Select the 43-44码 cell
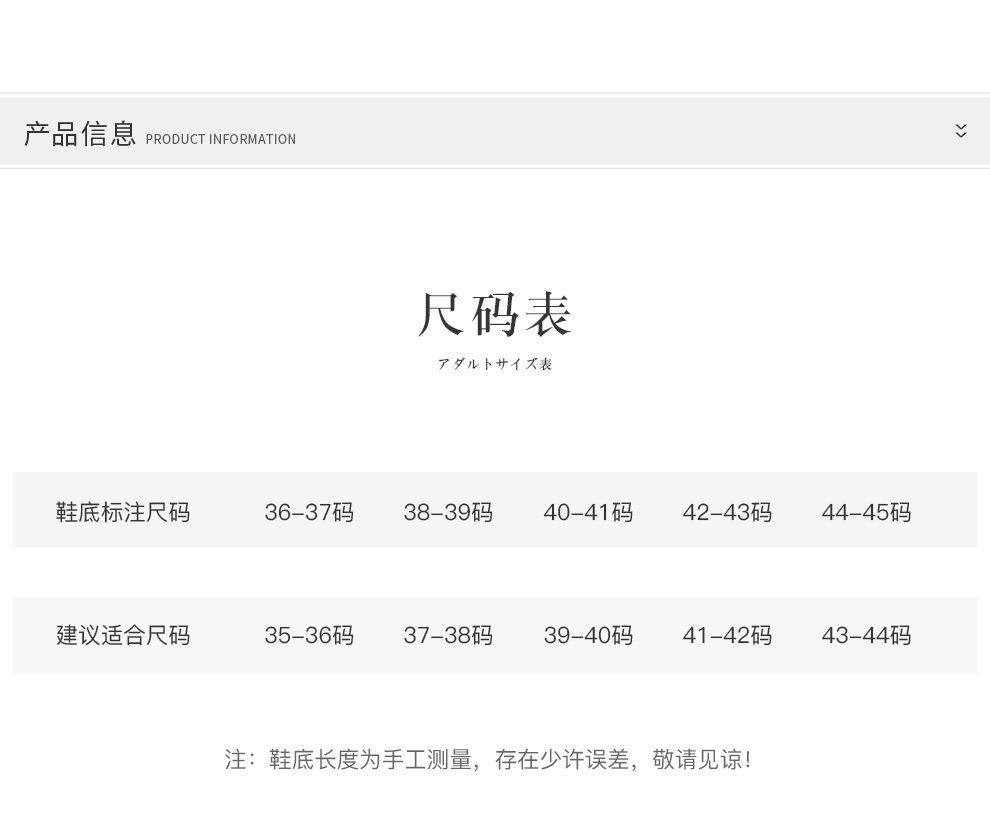990x835 pixels. click(866, 635)
